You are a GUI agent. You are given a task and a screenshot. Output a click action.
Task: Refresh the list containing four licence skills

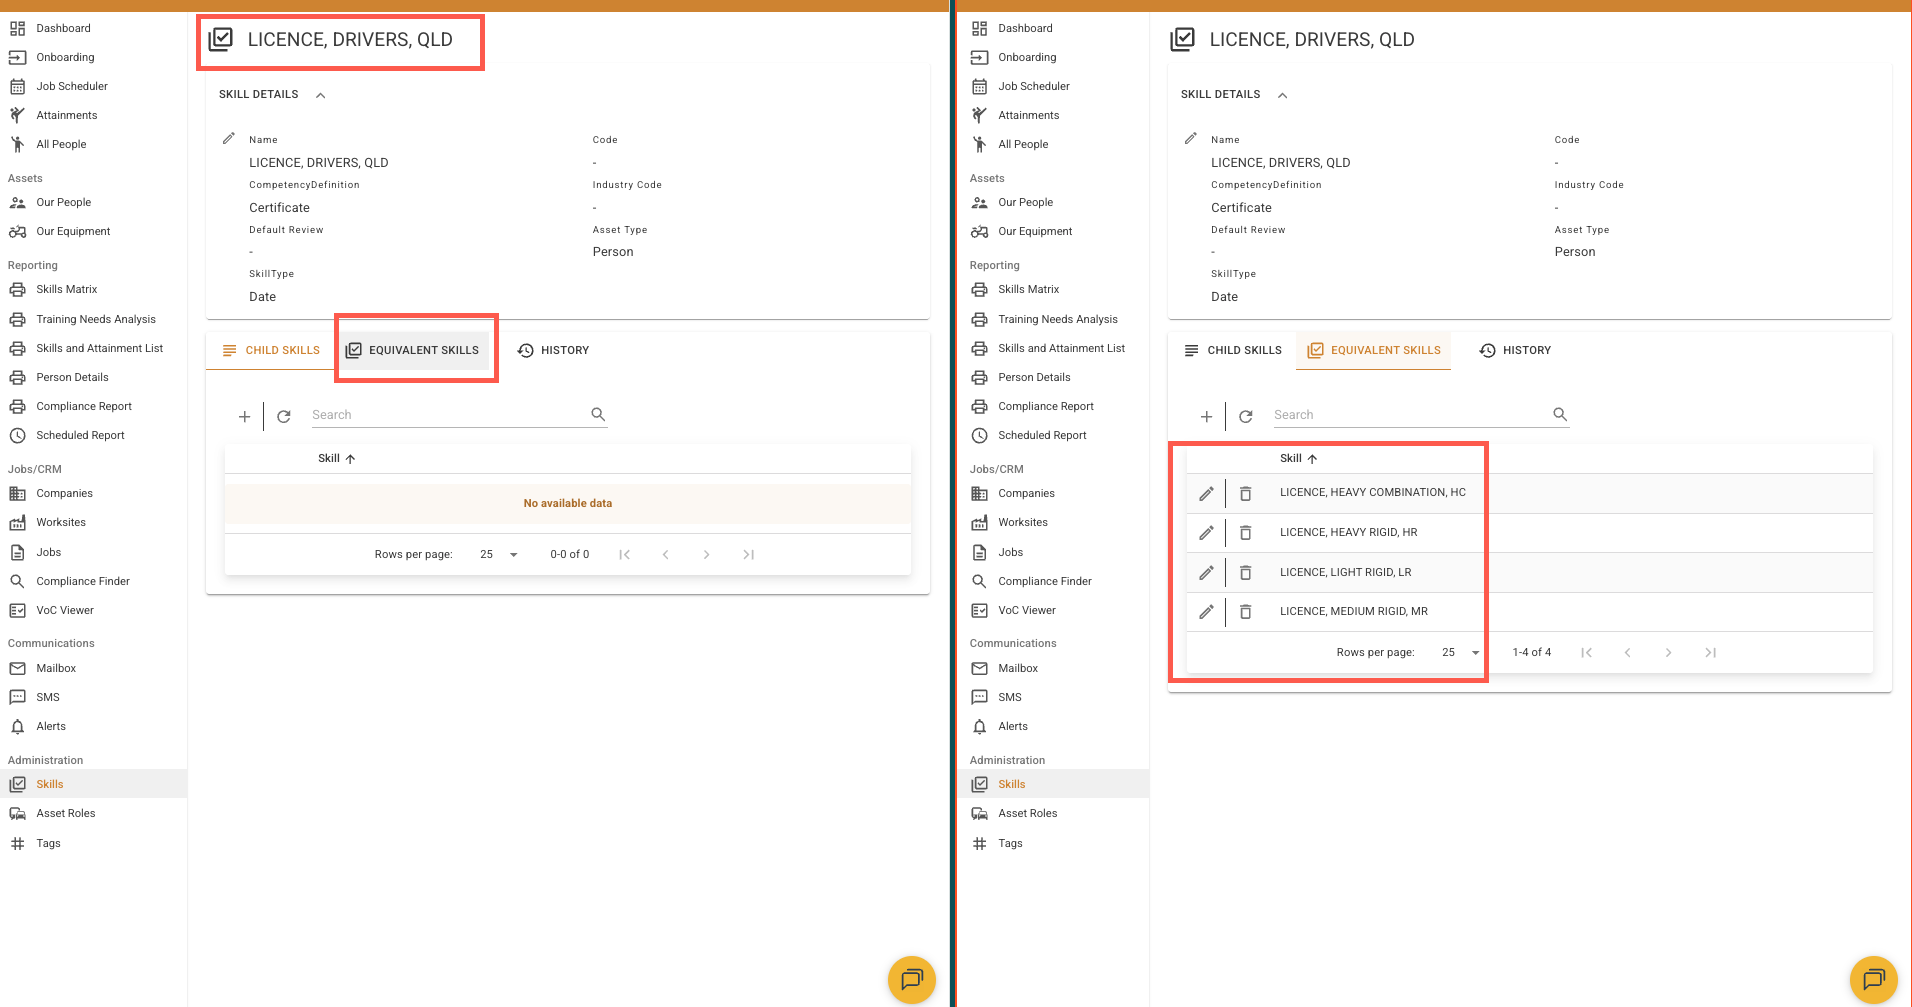[1245, 416]
